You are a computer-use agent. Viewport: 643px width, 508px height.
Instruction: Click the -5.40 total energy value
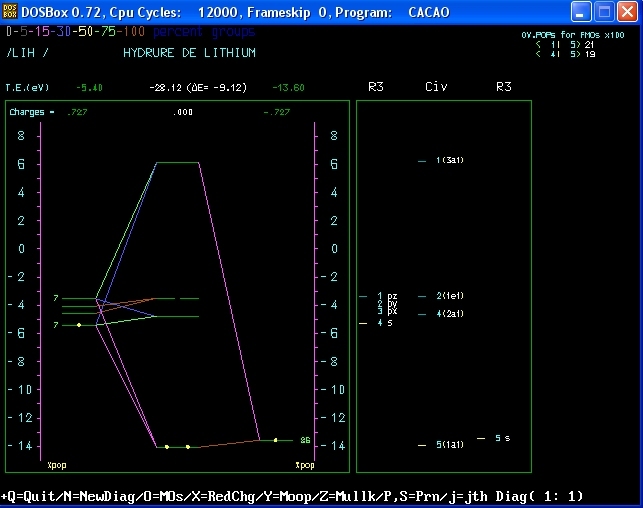click(89, 87)
